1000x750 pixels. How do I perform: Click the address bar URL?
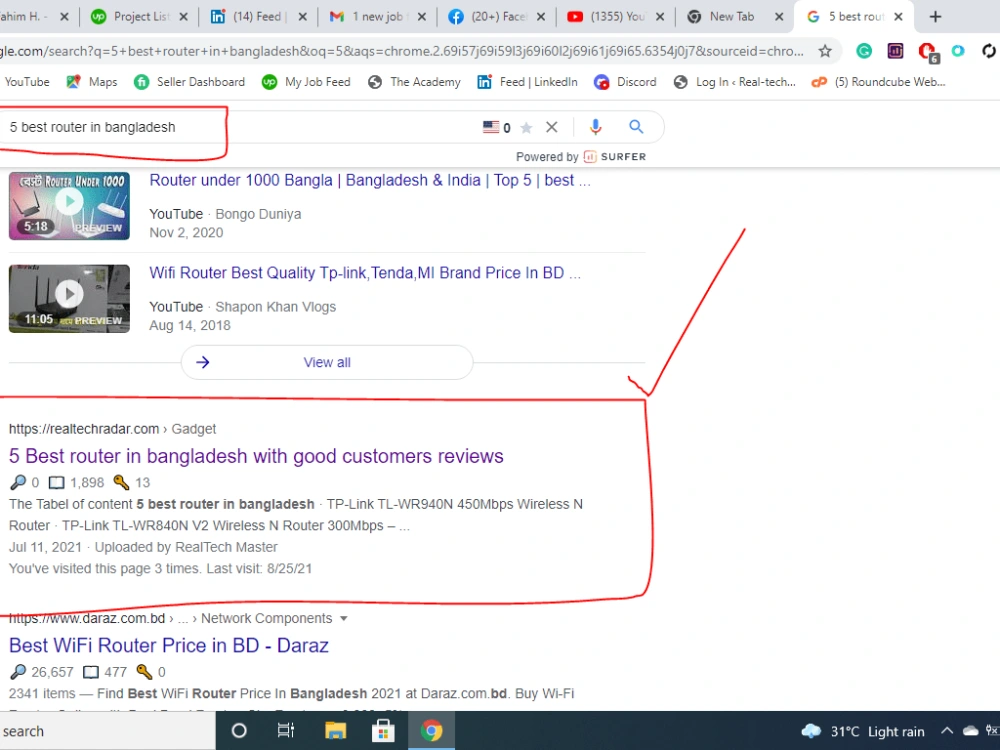click(402, 51)
